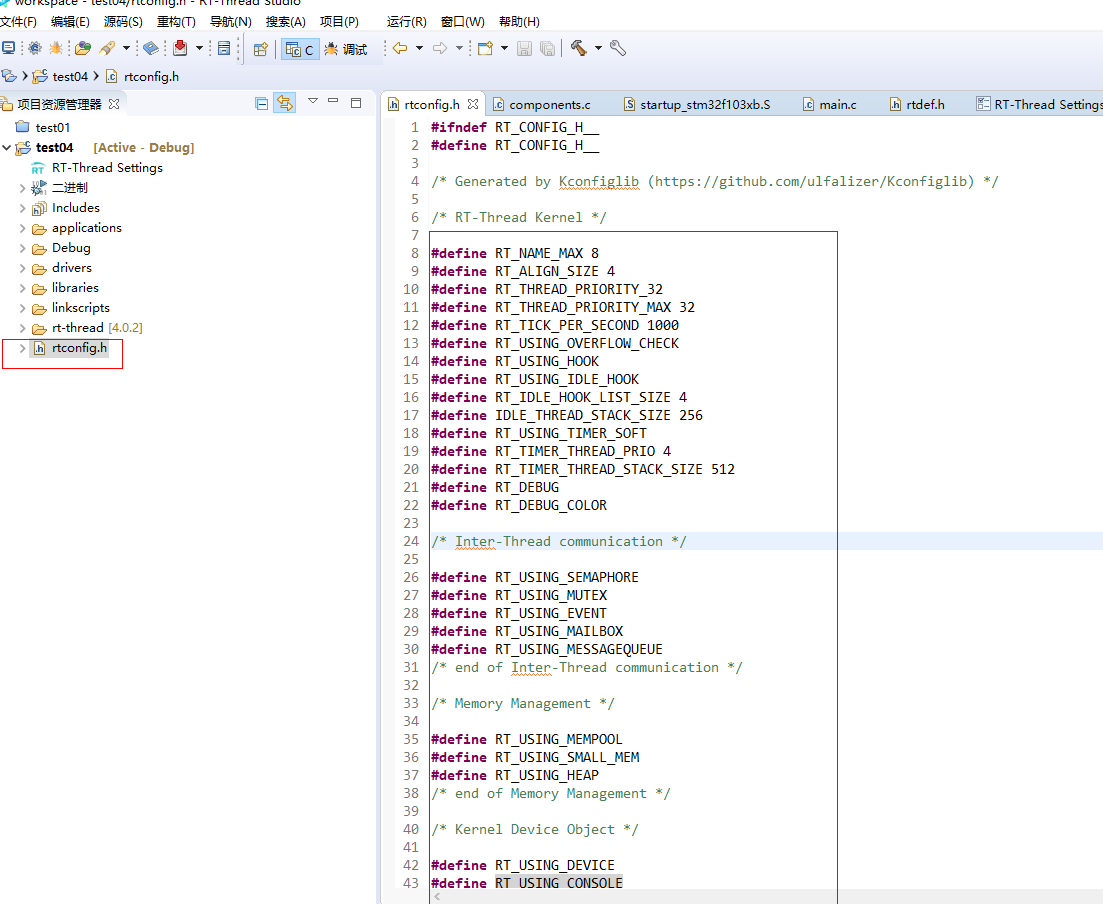
Task: Click the wrench toolbar icon
Action: point(618,48)
